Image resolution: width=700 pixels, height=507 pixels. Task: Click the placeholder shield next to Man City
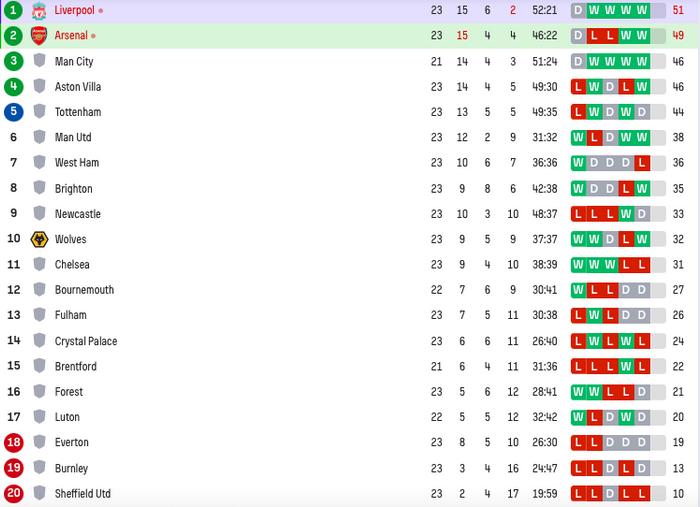point(39,61)
